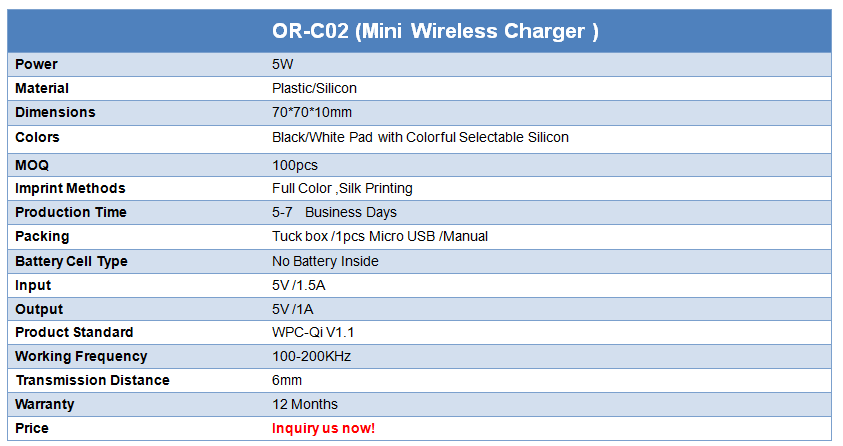This screenshot has width=843, height=446.
Task: Select the Output value 5V/1A
Action: [292, 309]
